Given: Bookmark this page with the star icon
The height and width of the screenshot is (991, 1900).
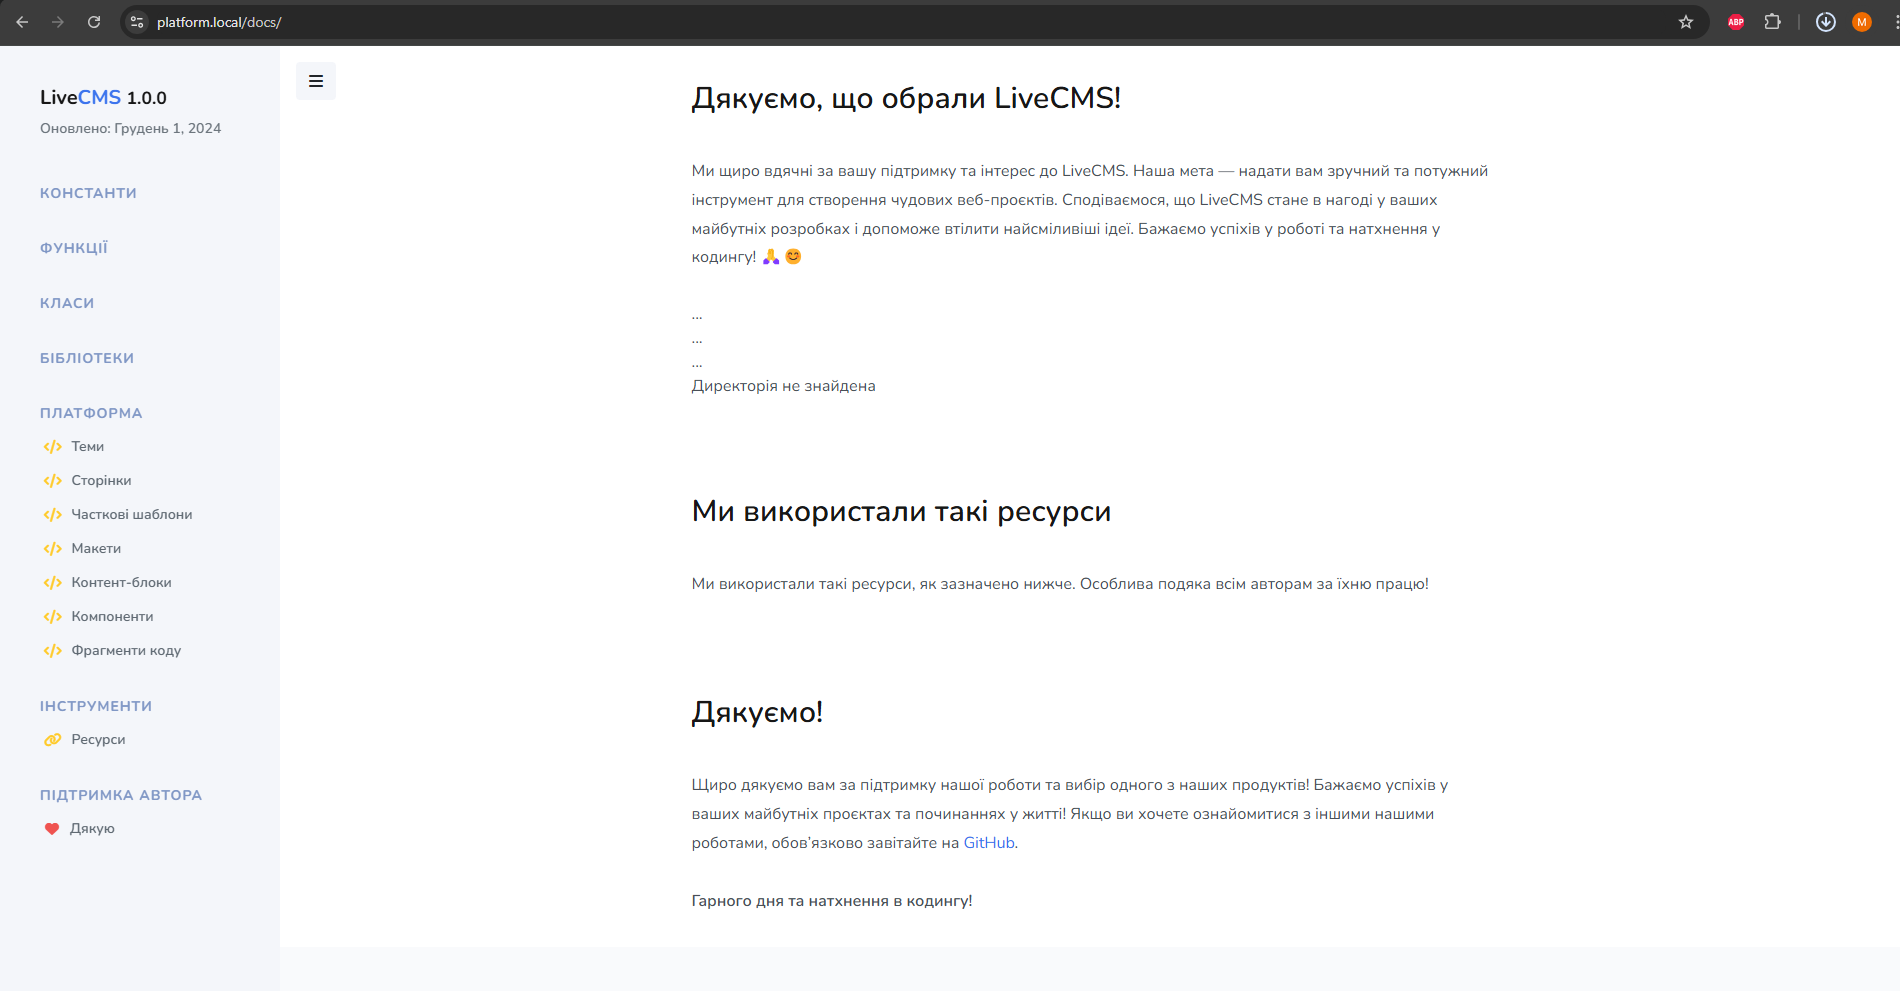Looking at the screenshot, I should point(1686,22).
